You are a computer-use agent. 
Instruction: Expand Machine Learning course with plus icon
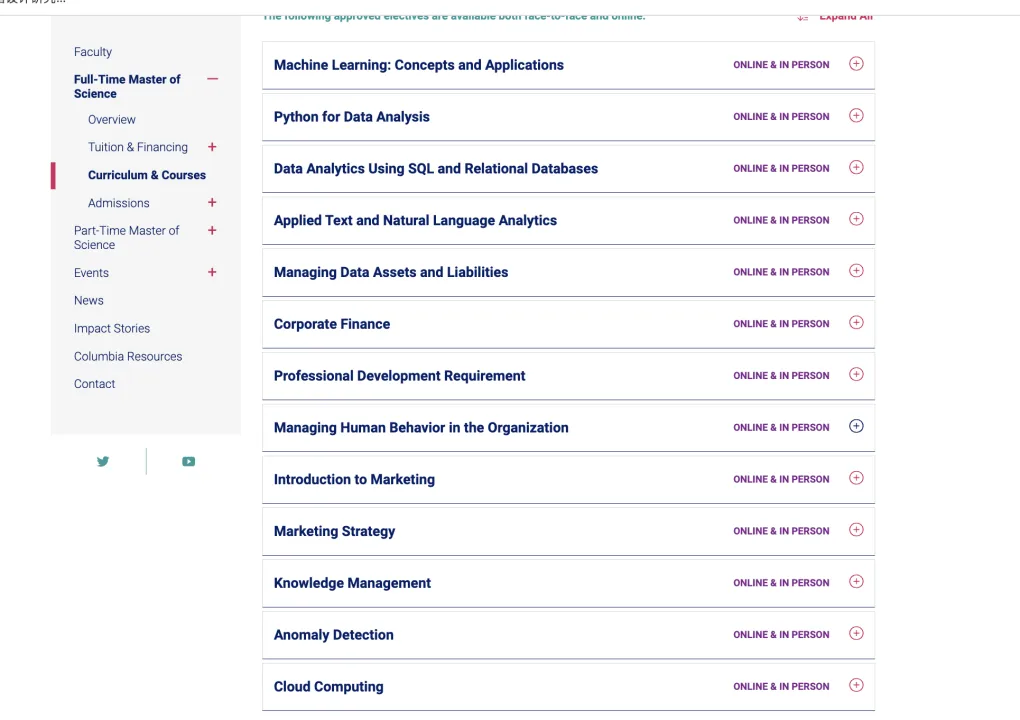pyautogui.click(x=855, y=64)
